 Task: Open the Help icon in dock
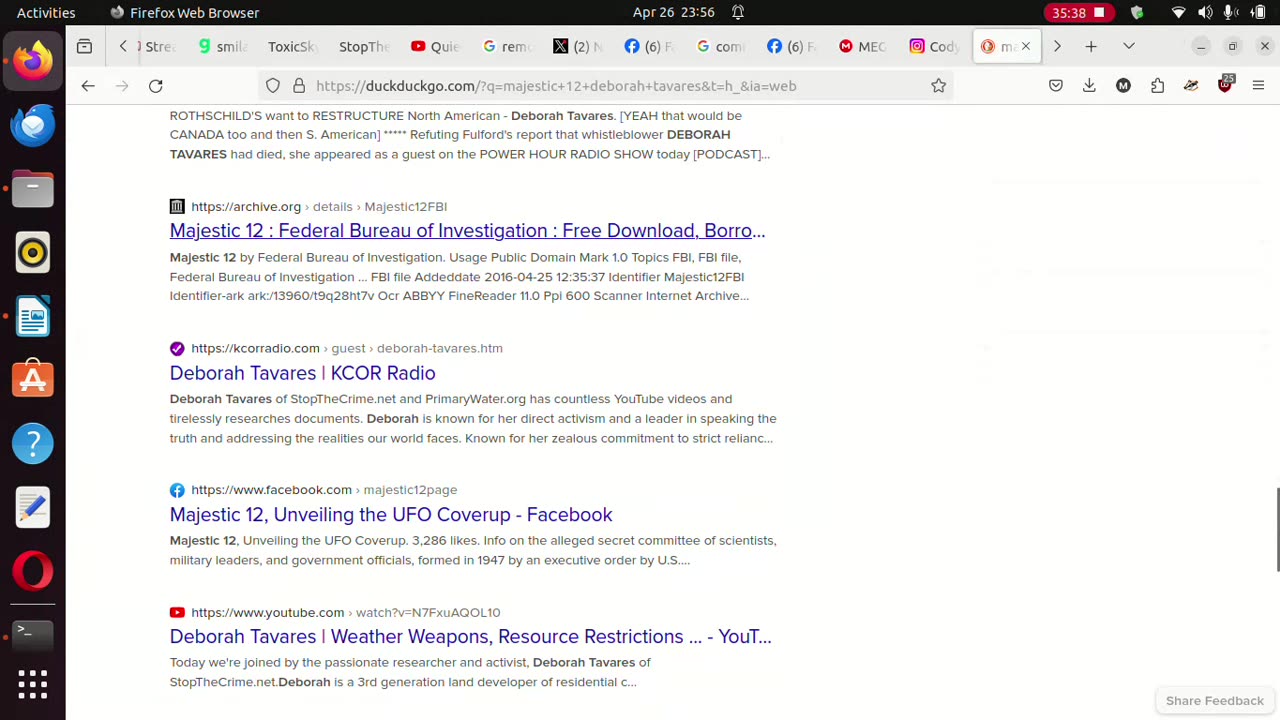(33, 444)
